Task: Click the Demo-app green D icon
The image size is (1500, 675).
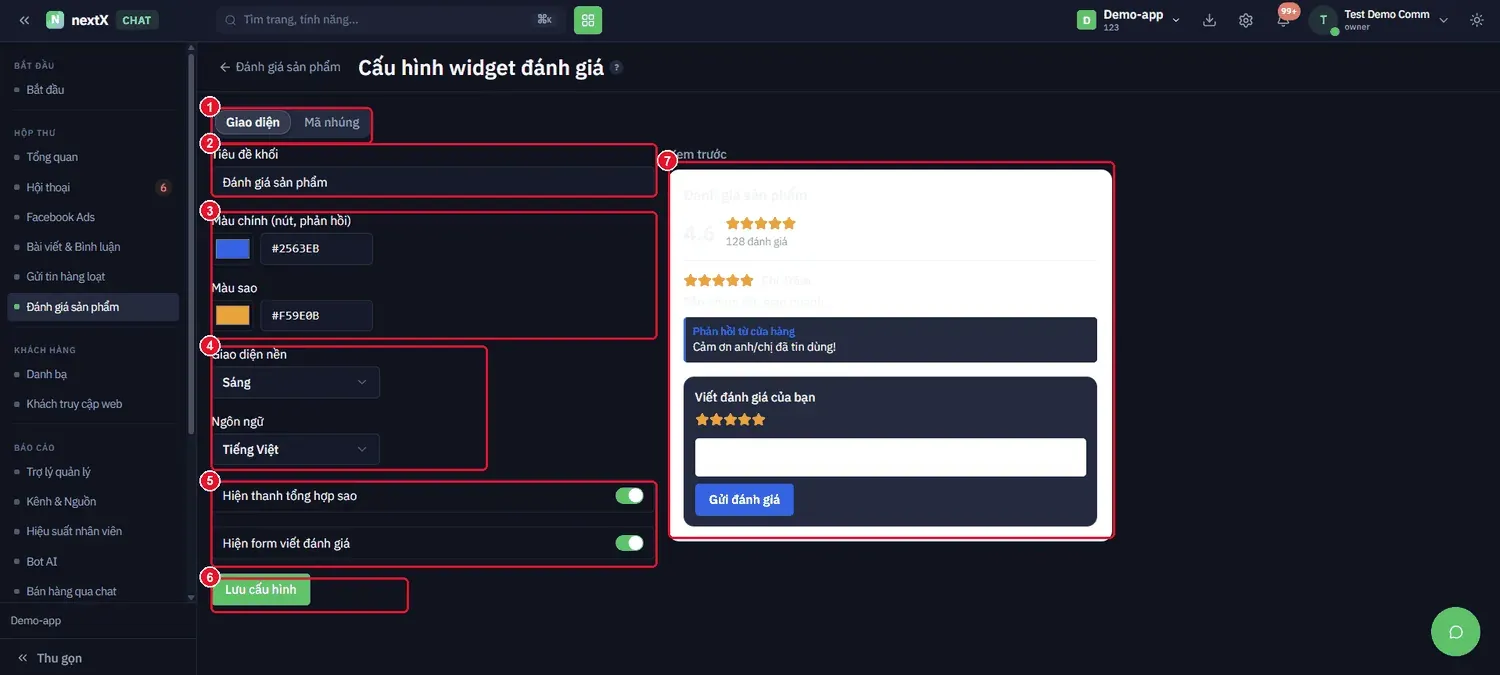Action: point(1086,20)
